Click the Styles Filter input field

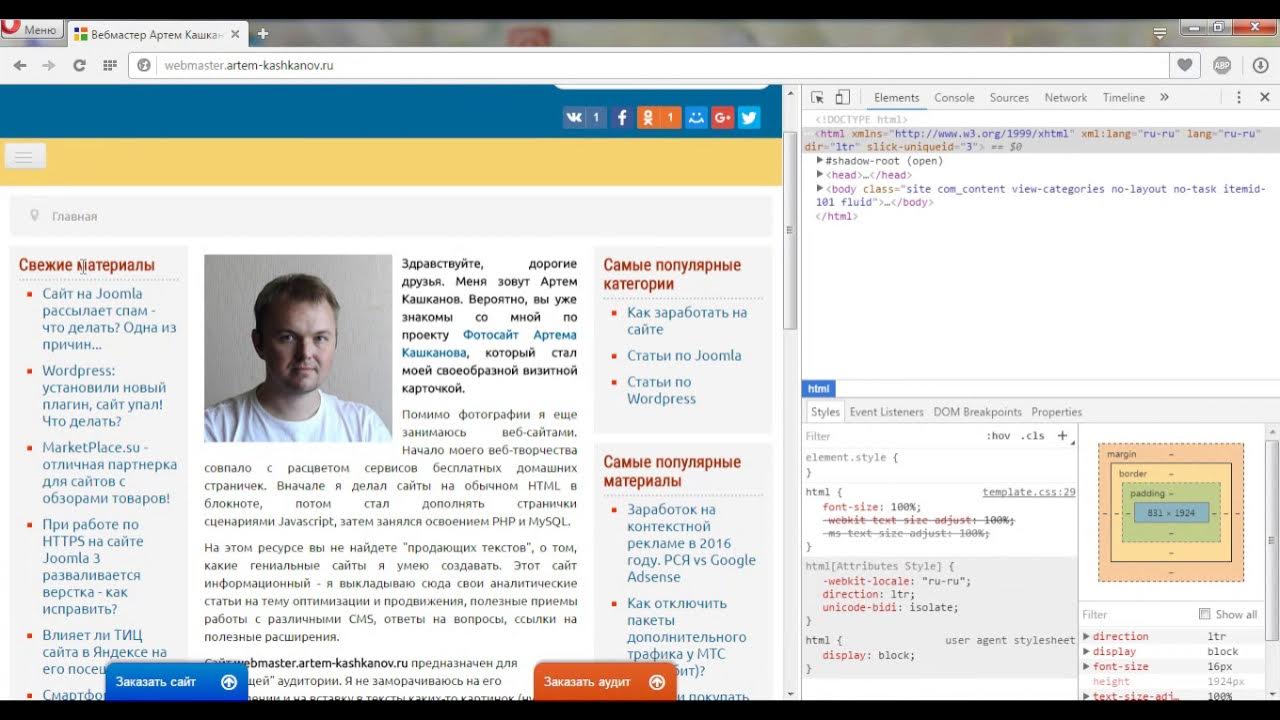click(x=890, y=436)
